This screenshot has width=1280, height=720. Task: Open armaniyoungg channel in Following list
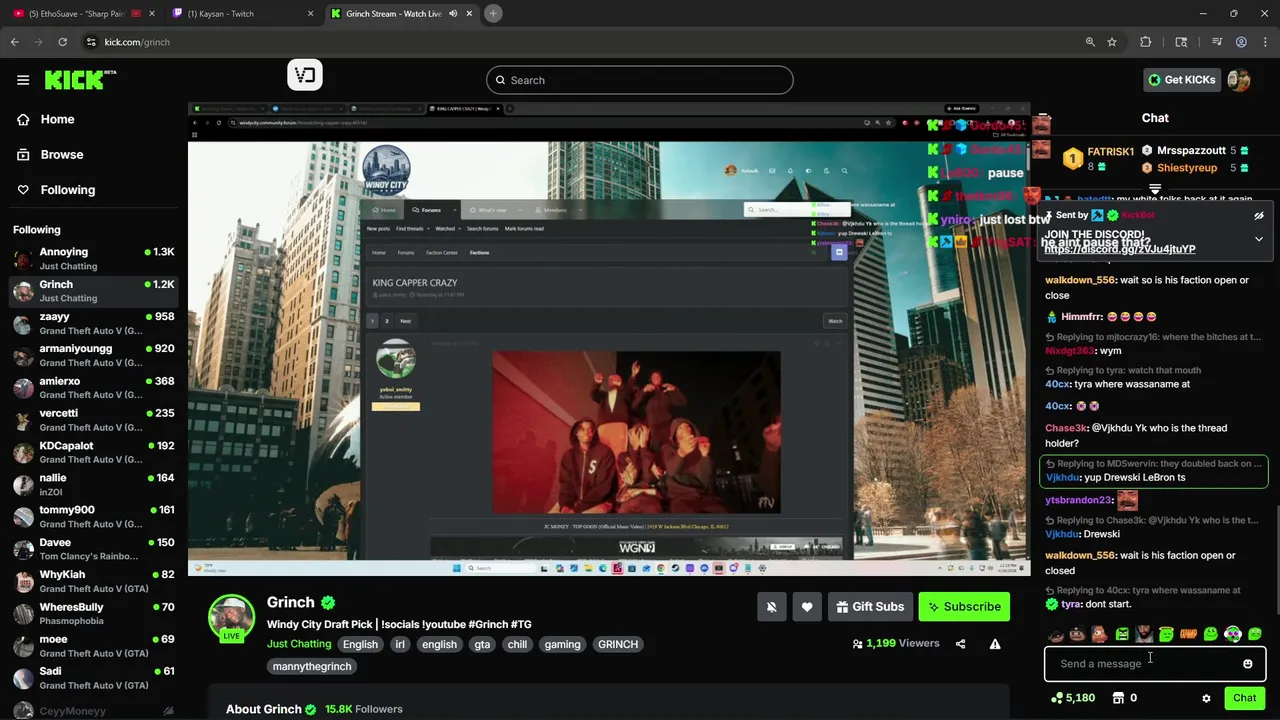93,355
